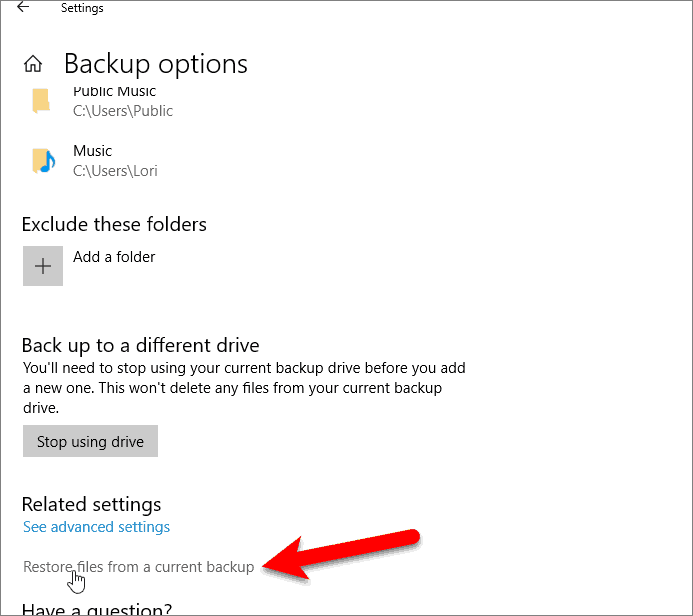Click the back arrow in Settings

tap(24, 8)
